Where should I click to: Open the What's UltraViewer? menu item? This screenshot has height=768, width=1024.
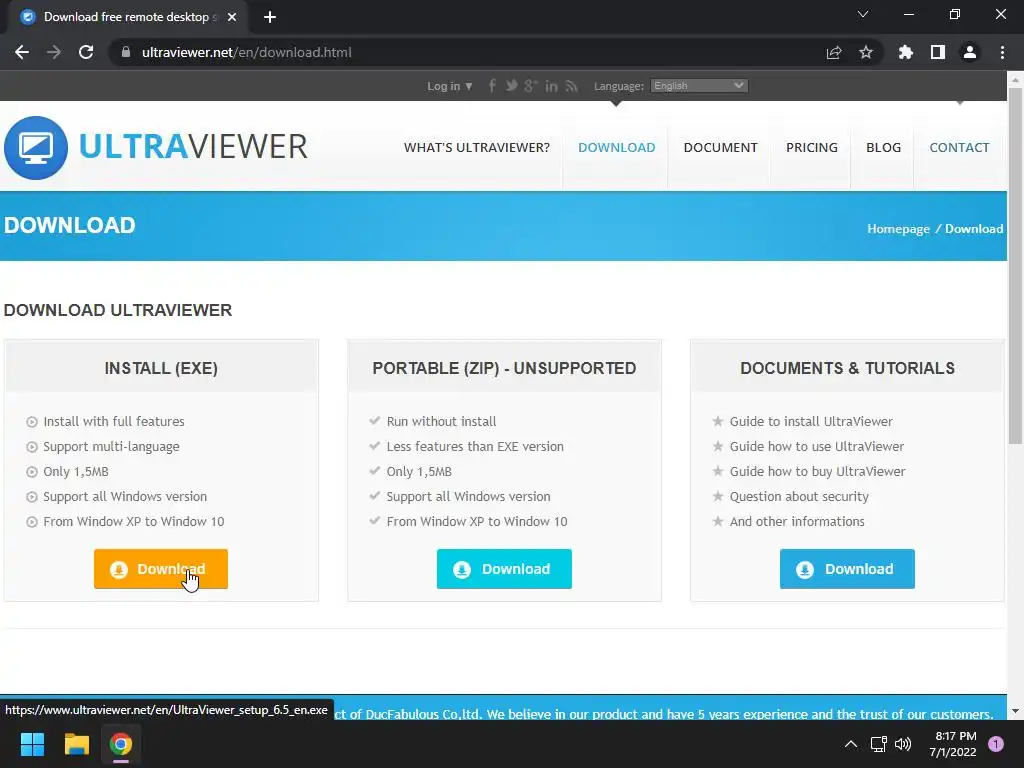click(477, 148)
